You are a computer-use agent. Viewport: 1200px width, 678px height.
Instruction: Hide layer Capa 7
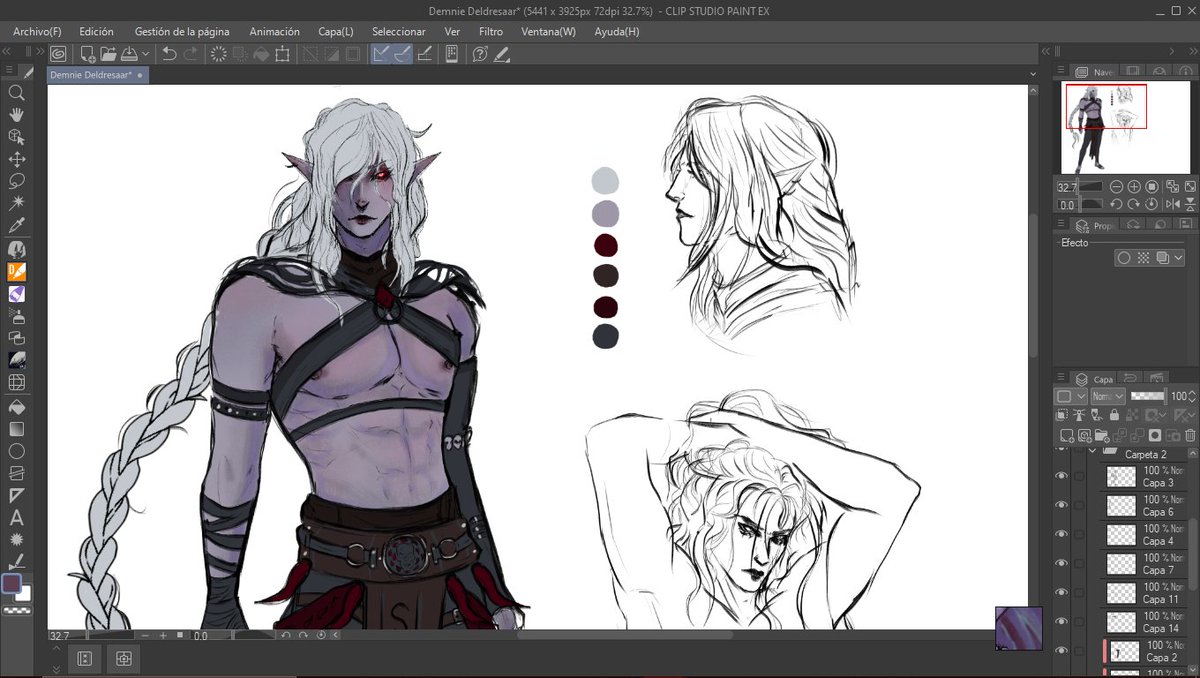point(1062,564)
